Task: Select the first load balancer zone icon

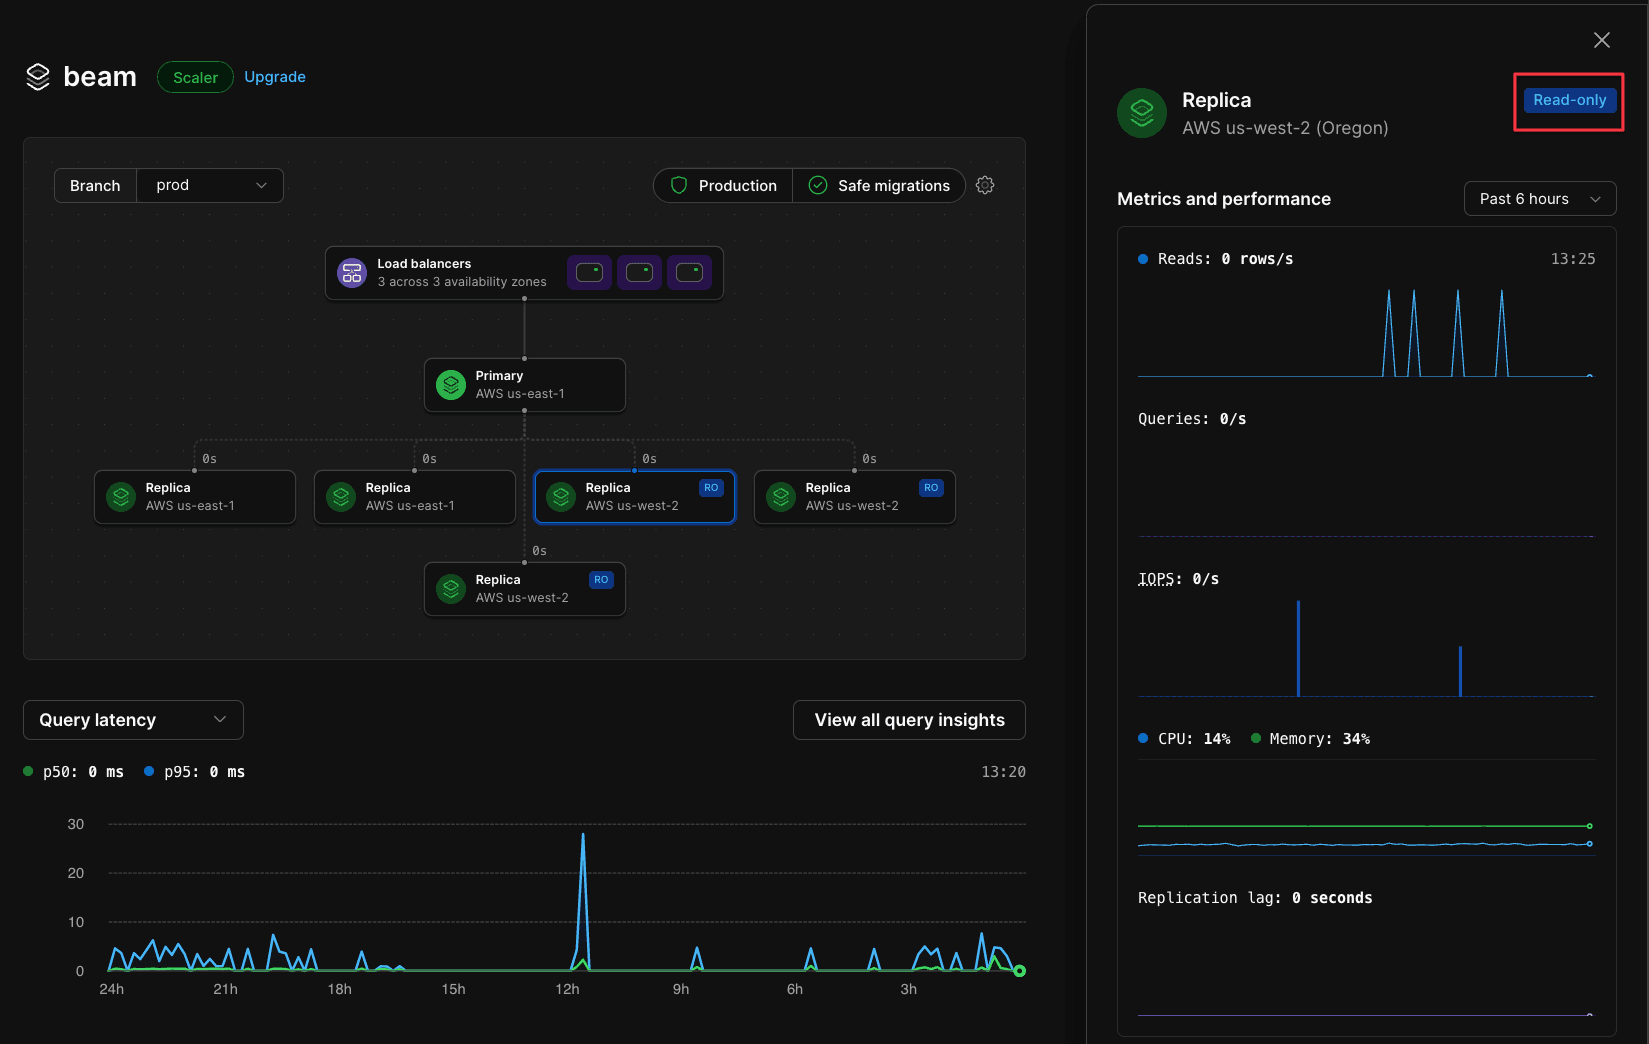Action: 590,272
